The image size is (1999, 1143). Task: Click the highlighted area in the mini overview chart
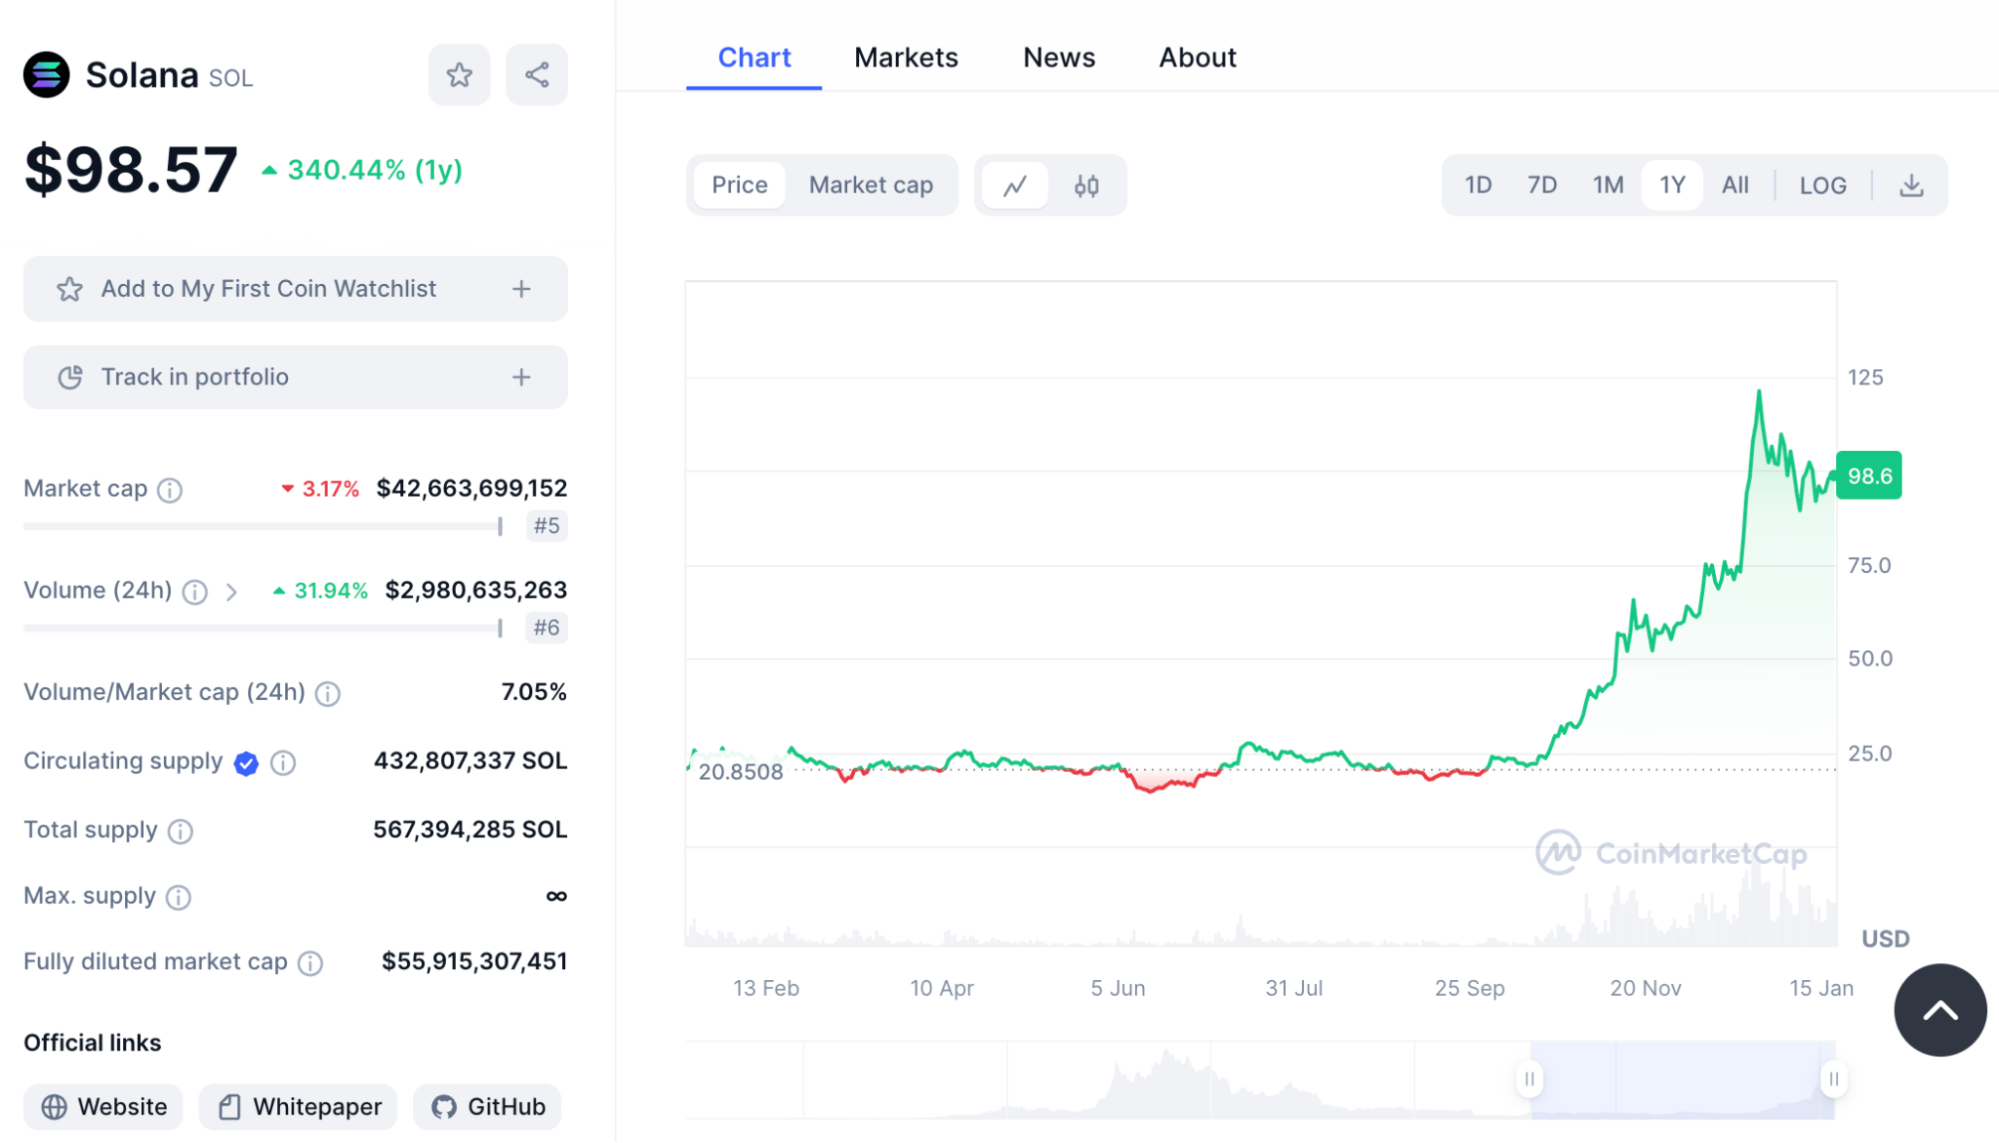(x=1681, y=1079)
